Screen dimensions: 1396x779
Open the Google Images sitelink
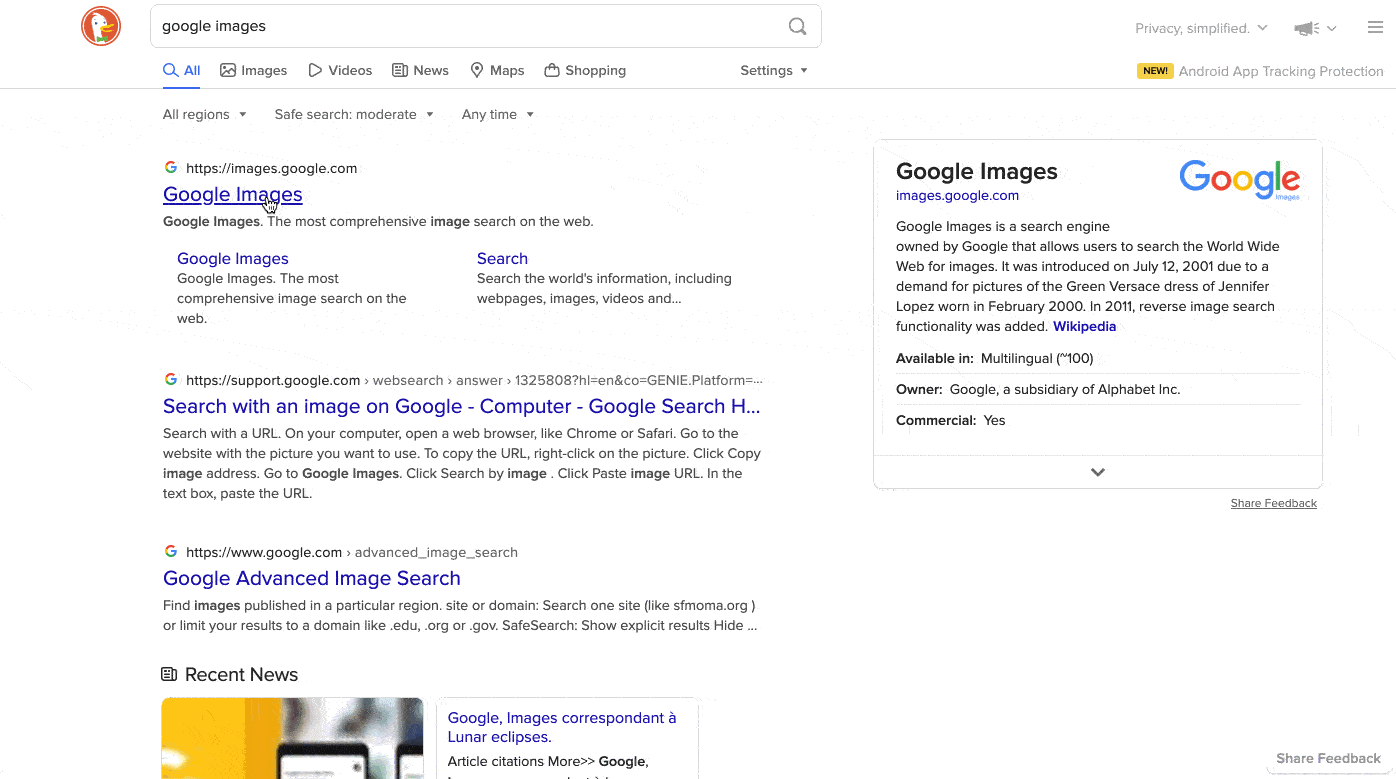233,258
